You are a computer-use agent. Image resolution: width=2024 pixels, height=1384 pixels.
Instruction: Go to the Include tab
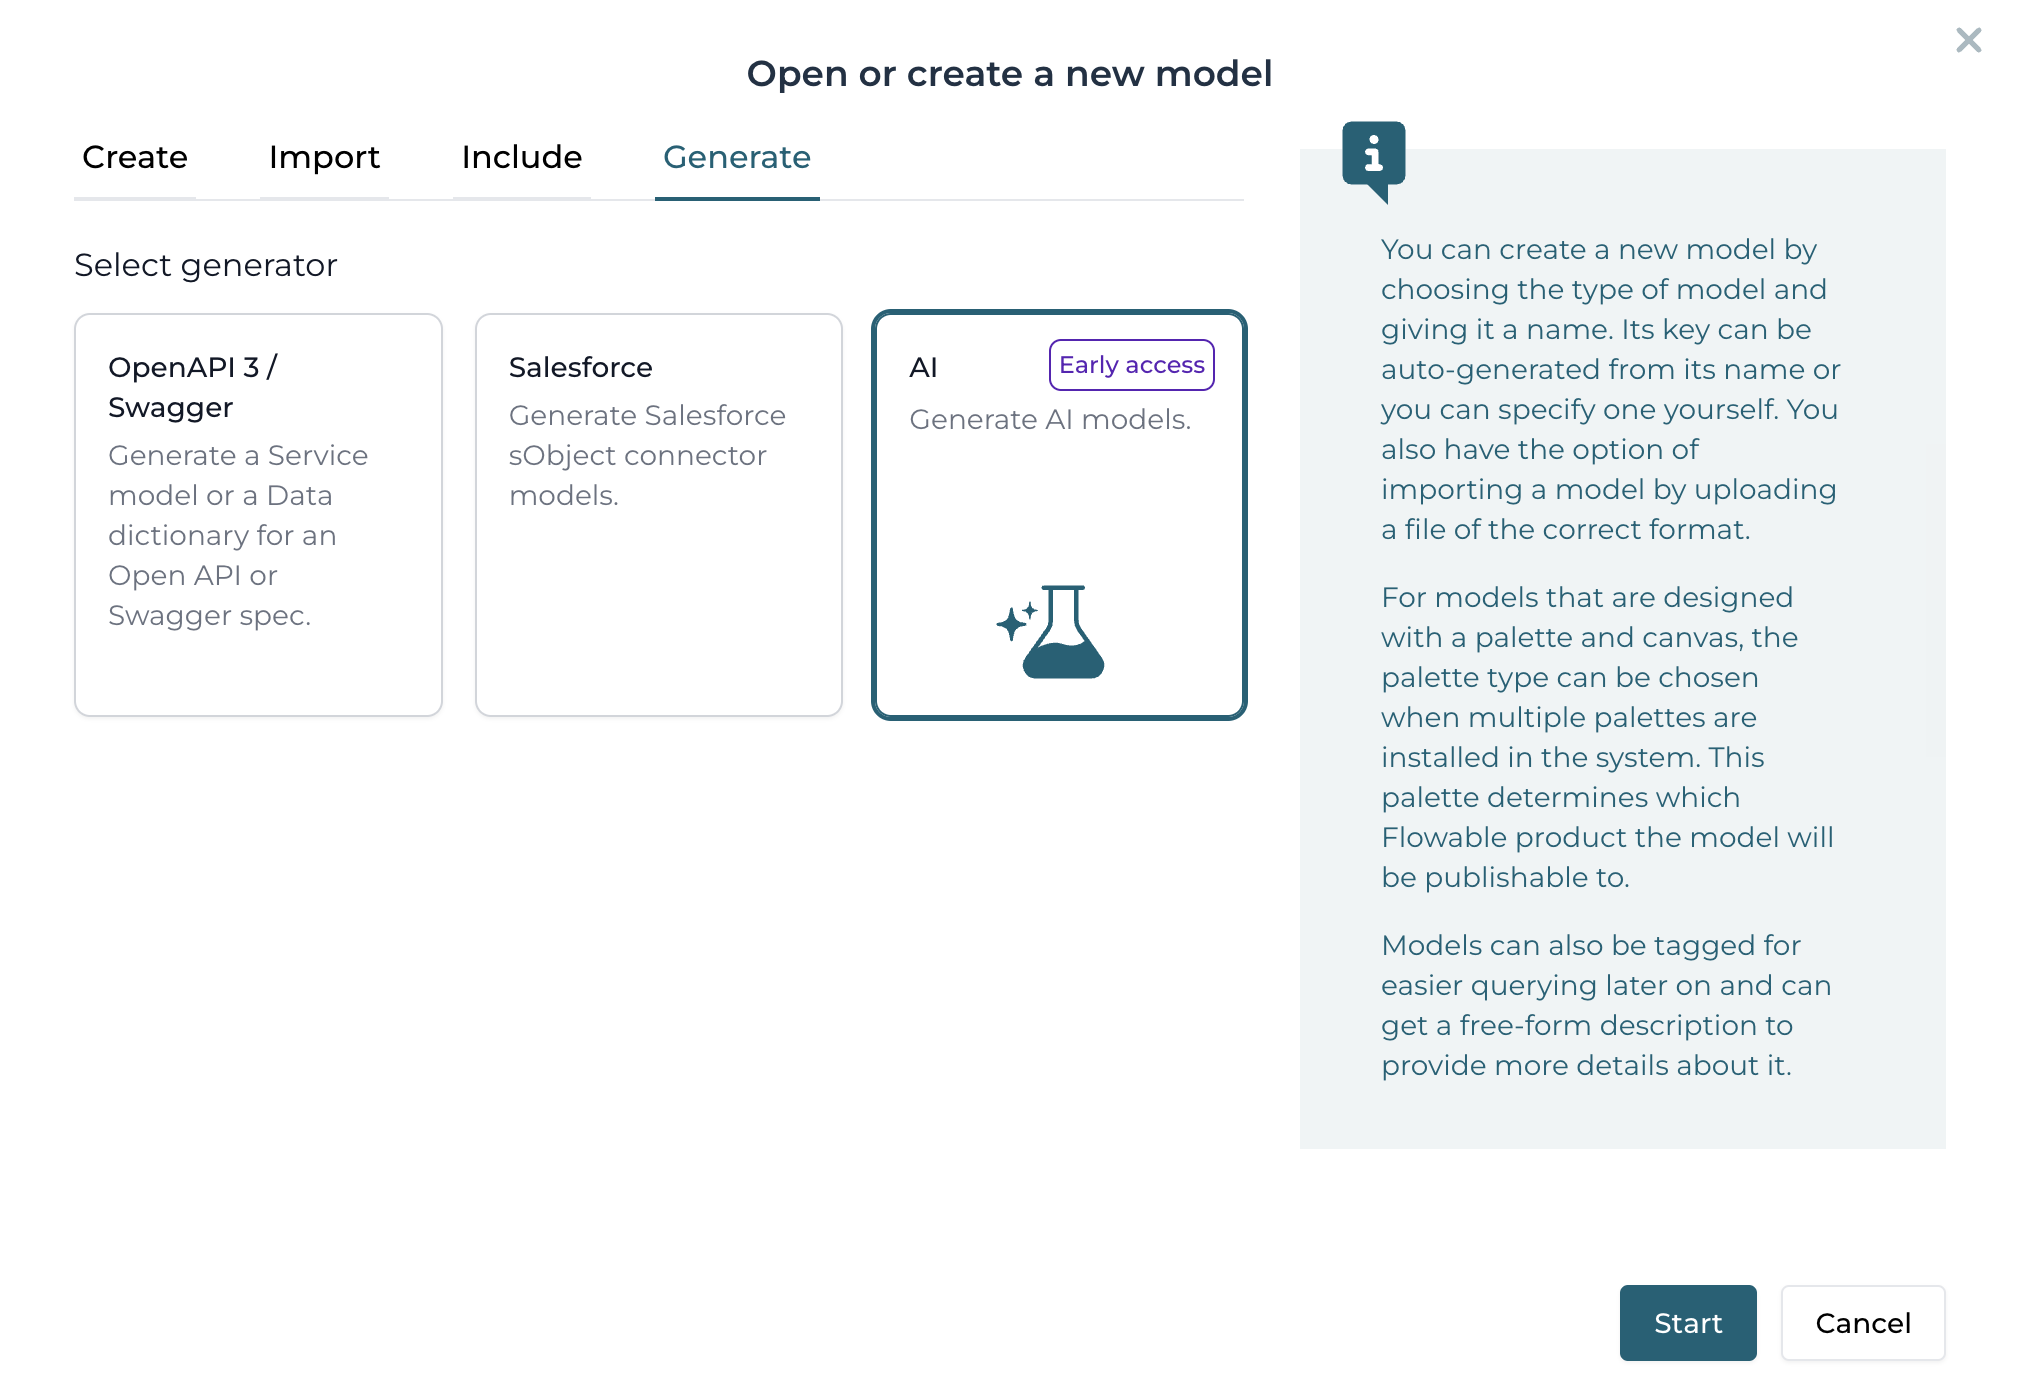tap(521, 157)
